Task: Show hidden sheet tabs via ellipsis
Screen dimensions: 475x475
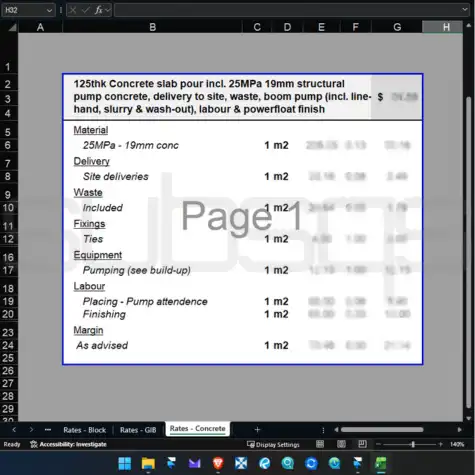Action: tap(48, 430)
